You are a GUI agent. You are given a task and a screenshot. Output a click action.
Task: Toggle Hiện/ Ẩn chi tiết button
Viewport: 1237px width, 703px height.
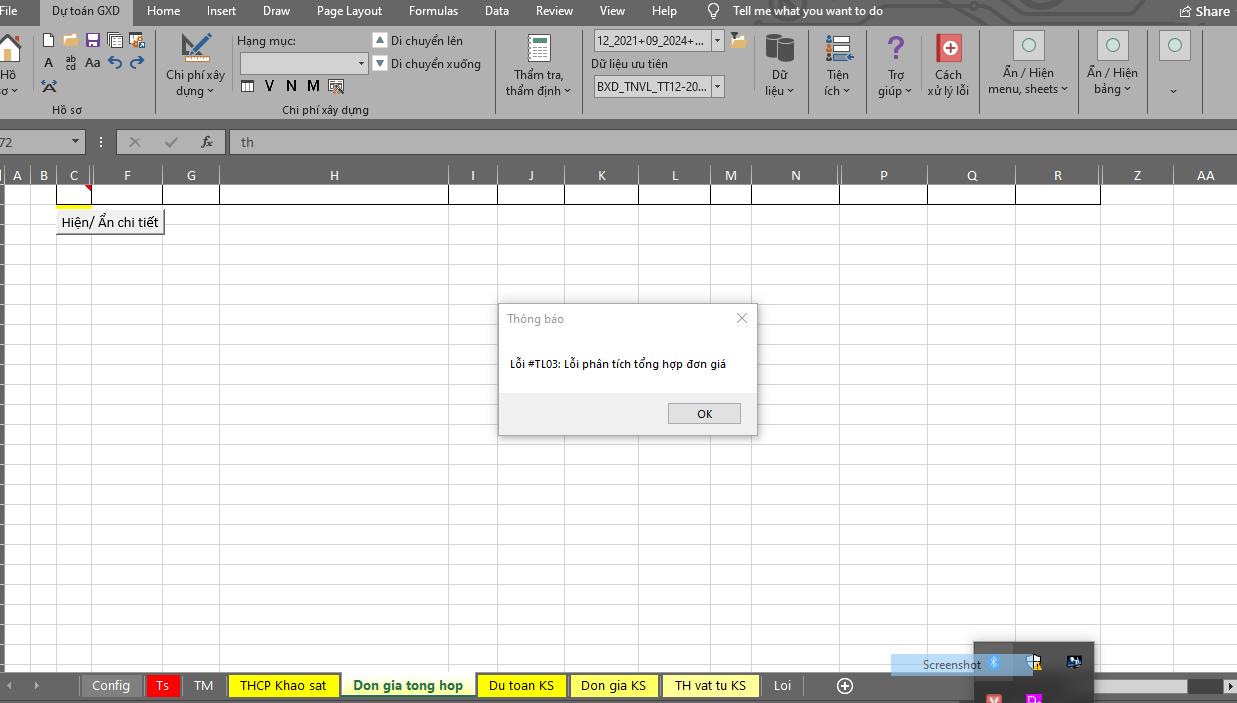tap(110, 222)
